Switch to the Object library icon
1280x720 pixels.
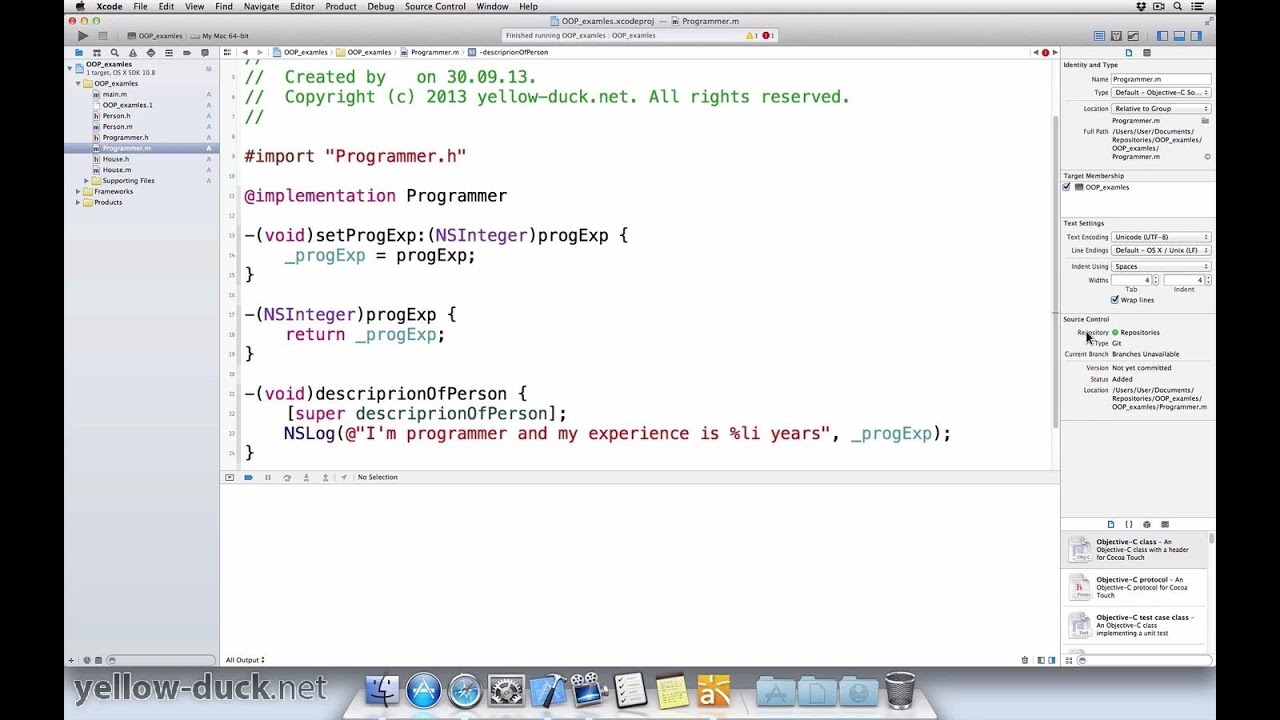[1147, 524]
